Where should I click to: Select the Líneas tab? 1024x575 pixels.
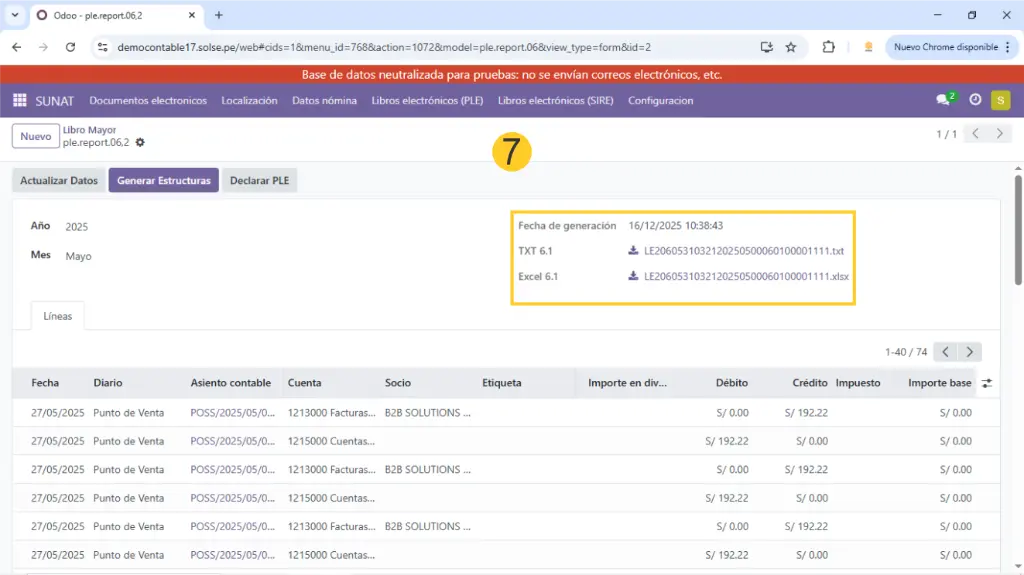(58, 316)
